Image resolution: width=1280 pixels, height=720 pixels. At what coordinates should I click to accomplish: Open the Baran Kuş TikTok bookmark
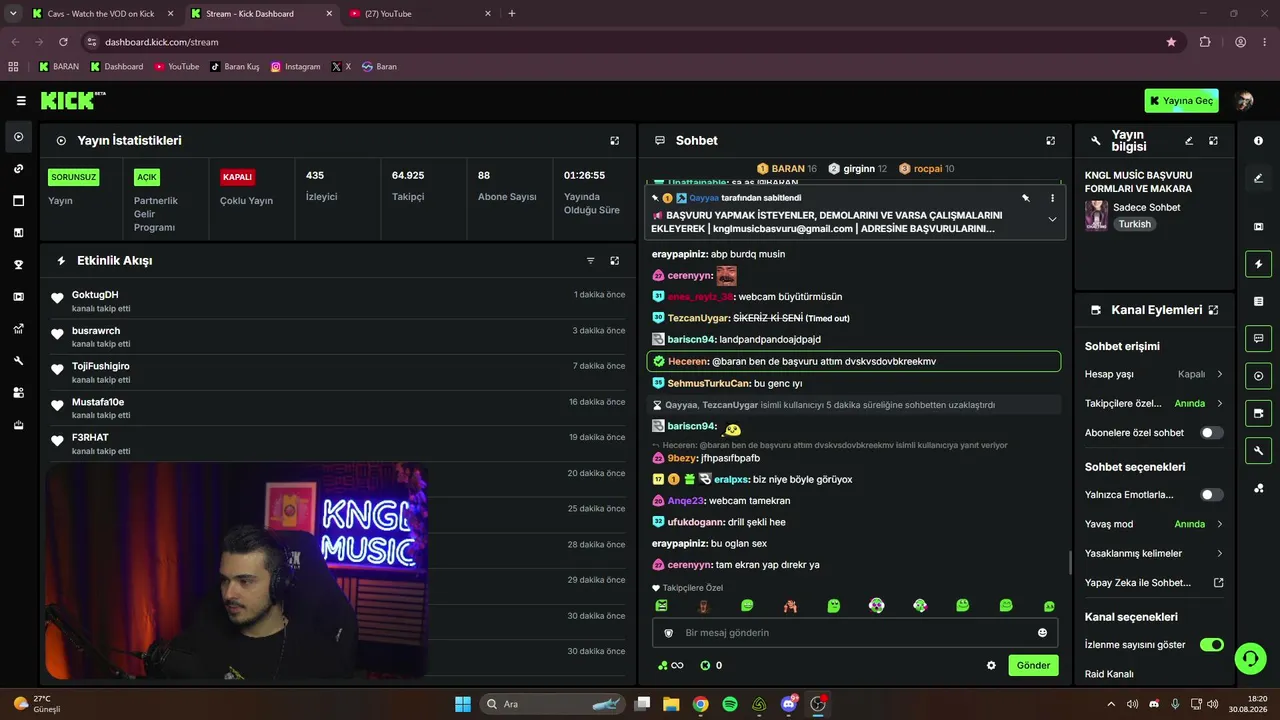tap(235, 67)
